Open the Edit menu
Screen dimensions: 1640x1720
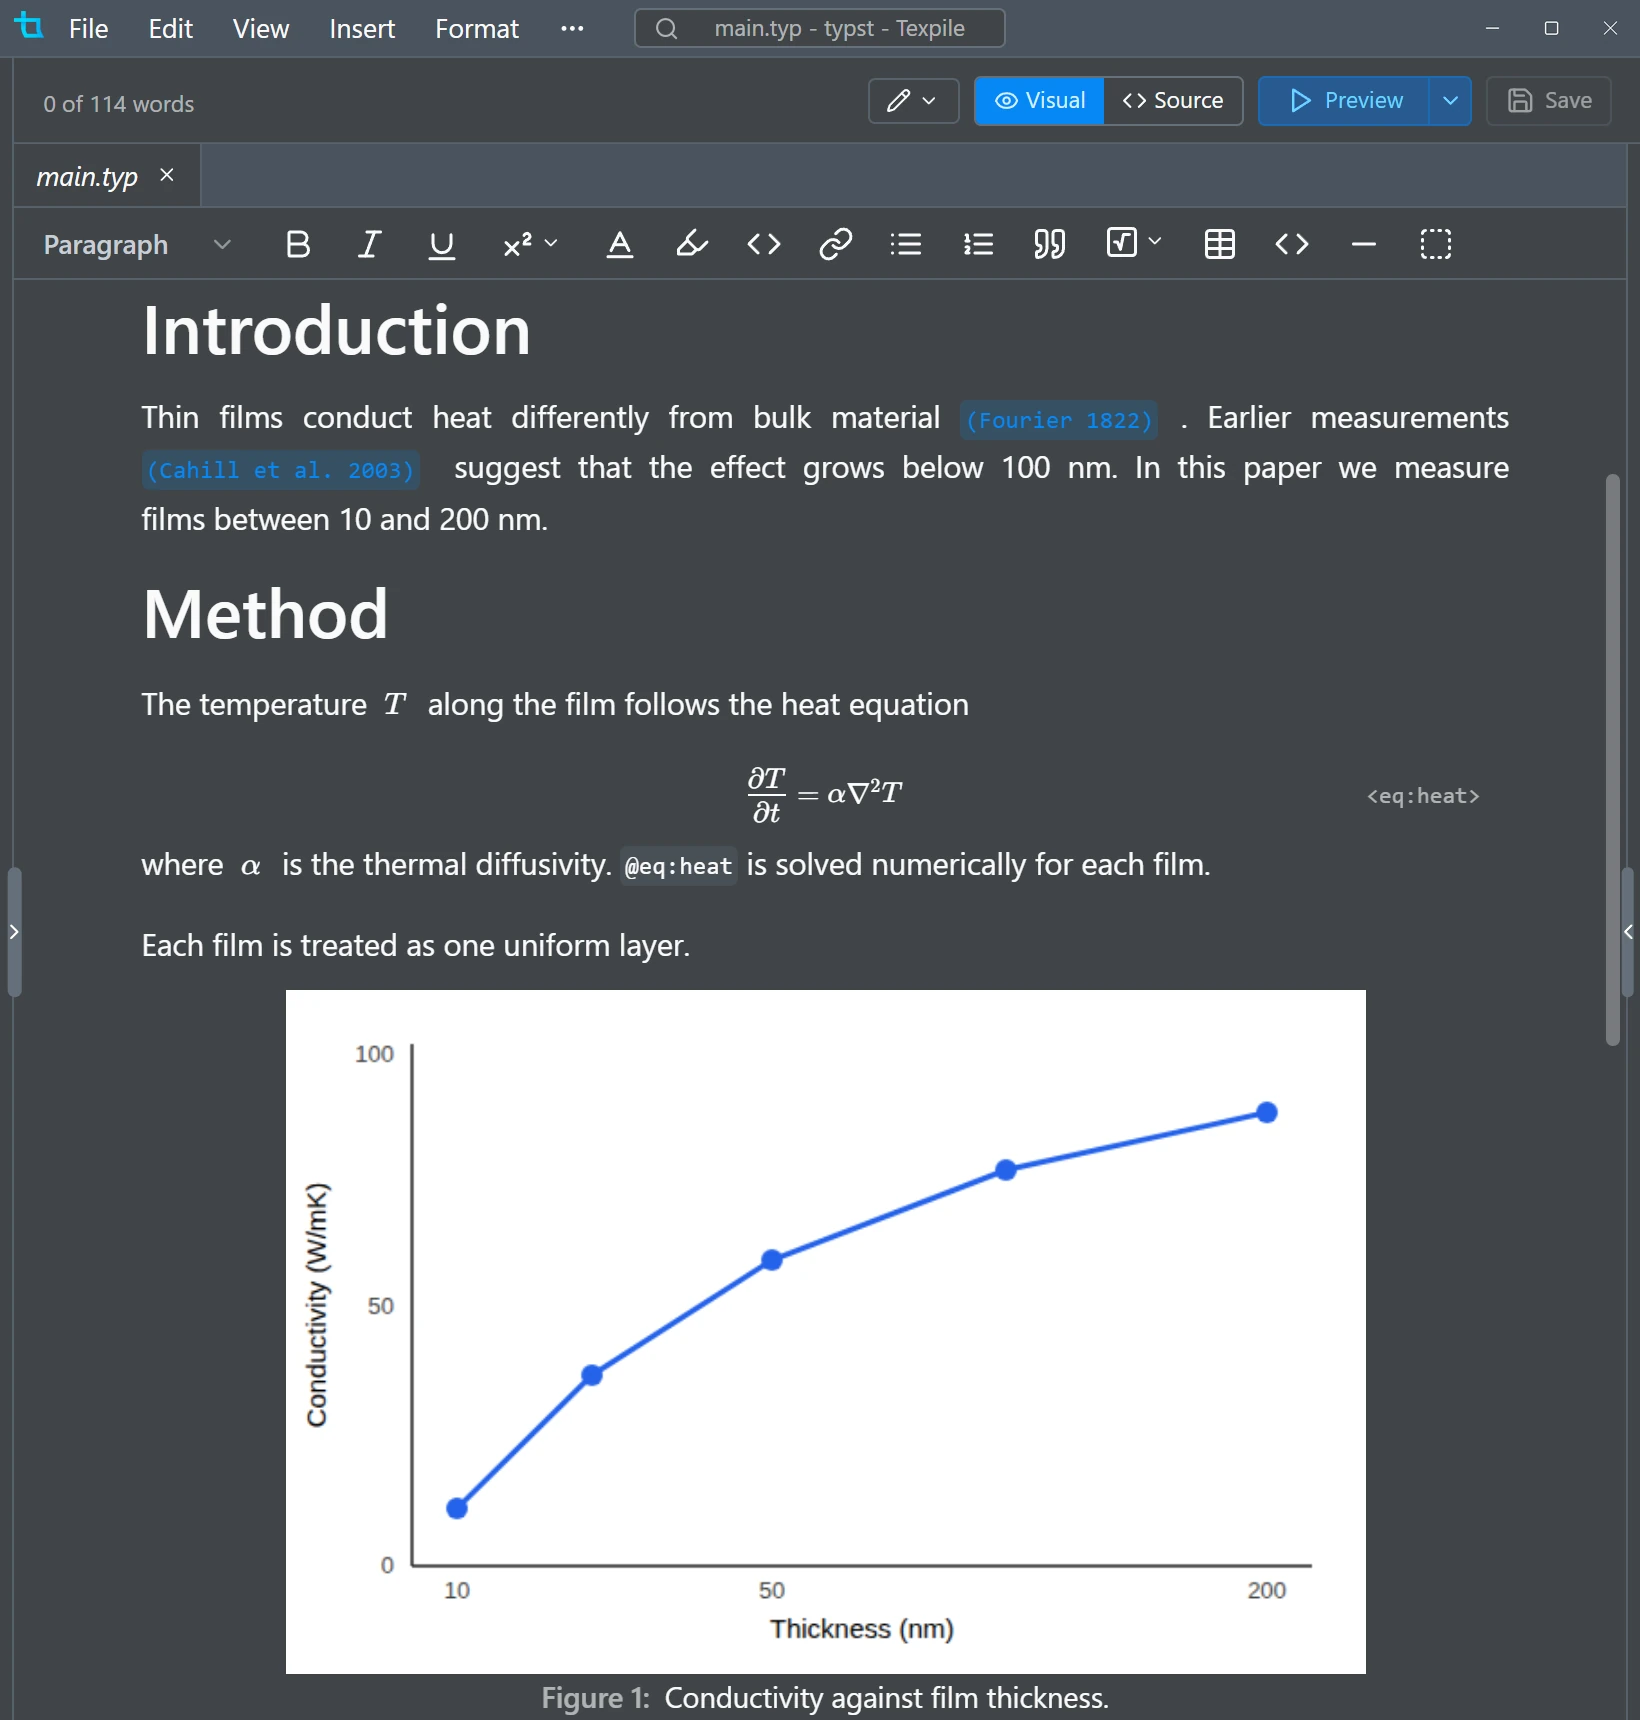click(x=170, y=28)
